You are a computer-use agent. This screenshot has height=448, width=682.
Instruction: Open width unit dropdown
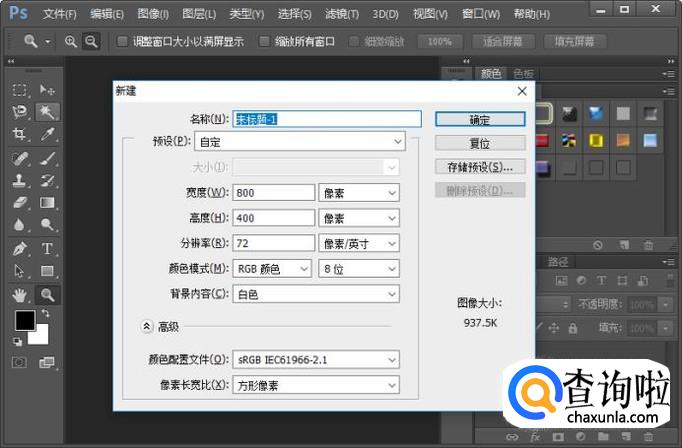coord(359,193)
